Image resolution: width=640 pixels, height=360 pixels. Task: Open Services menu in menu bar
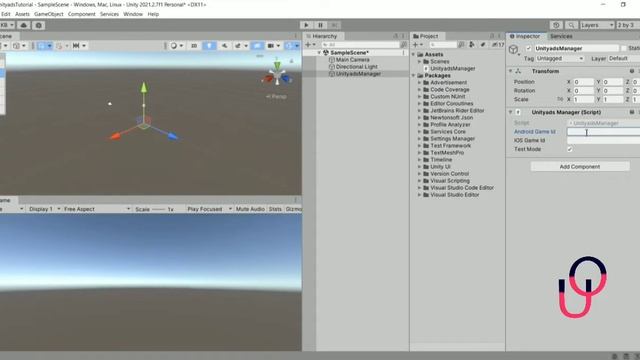click(x=109, y=14)
